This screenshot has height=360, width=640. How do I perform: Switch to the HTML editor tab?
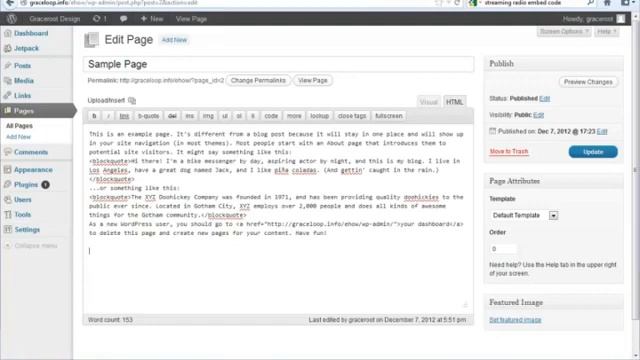454,102
